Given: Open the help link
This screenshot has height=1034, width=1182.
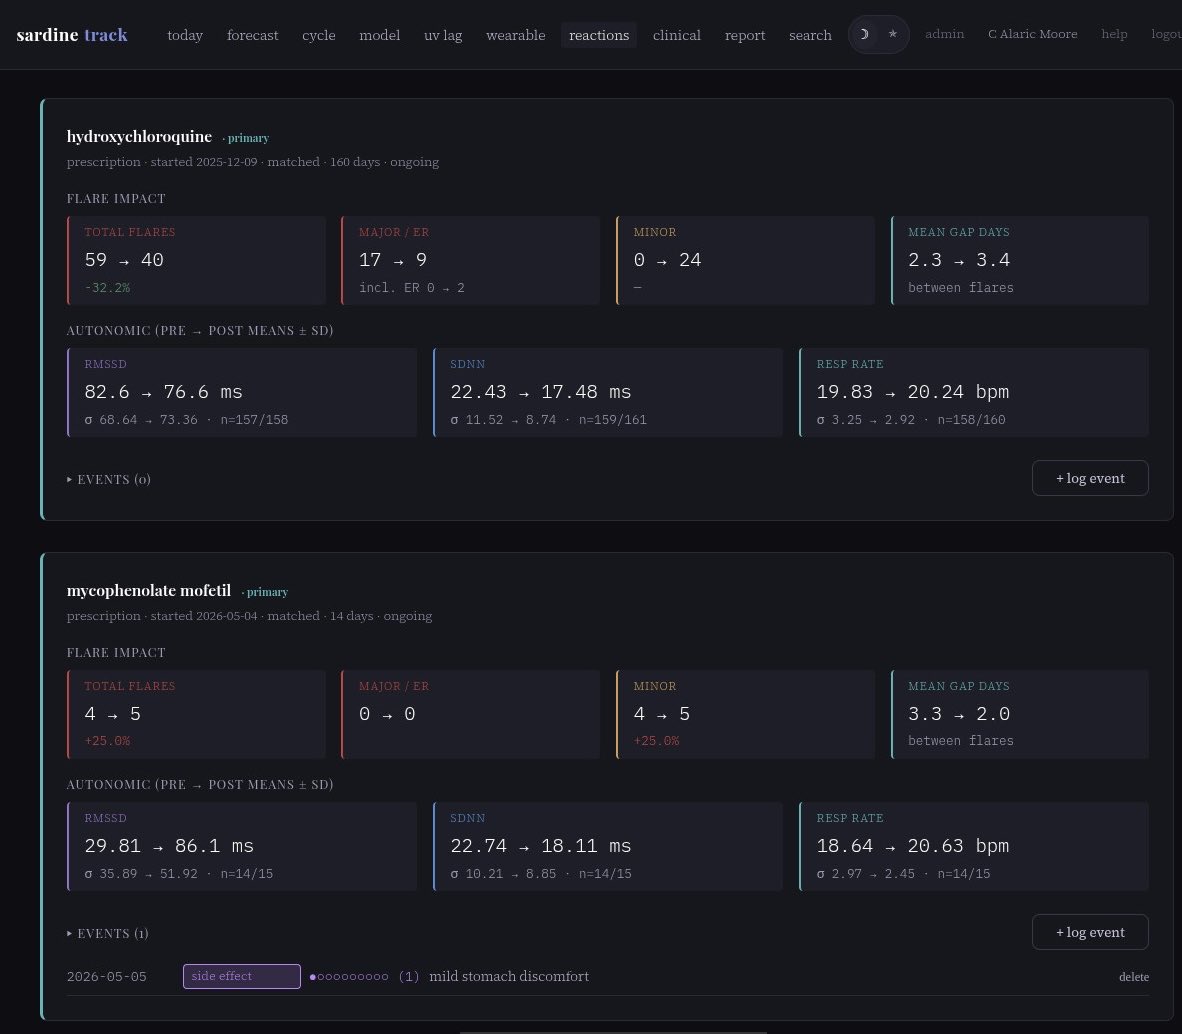Looking at the screenshot, I should (1114, 34).
